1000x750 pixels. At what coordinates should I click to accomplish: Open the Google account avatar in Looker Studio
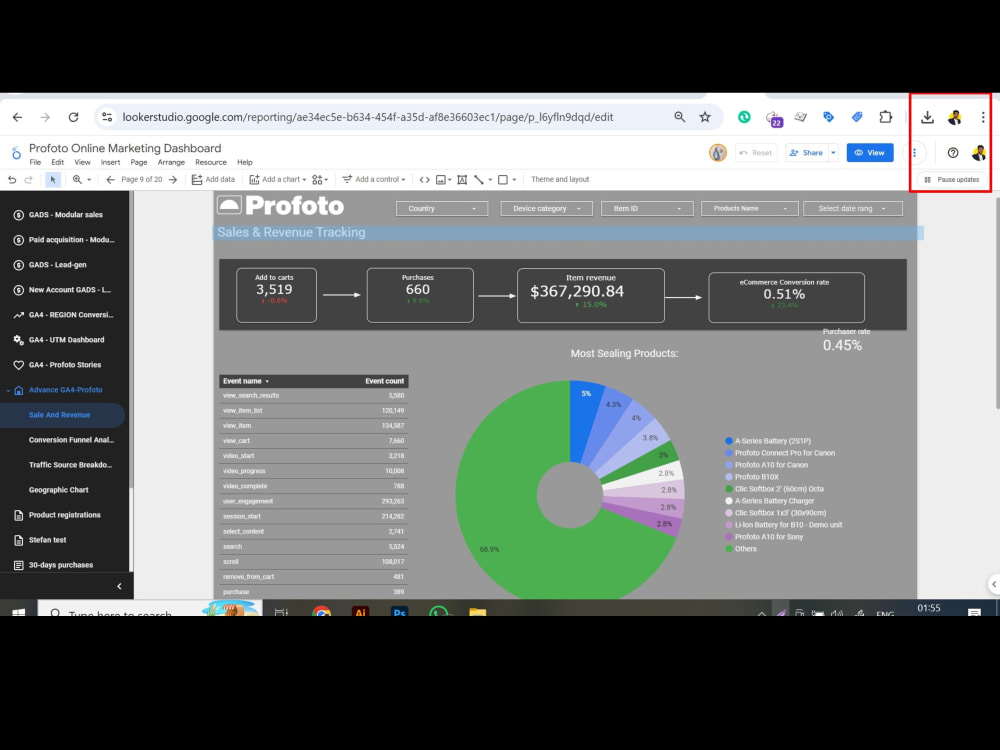click(x=979, y=153)
